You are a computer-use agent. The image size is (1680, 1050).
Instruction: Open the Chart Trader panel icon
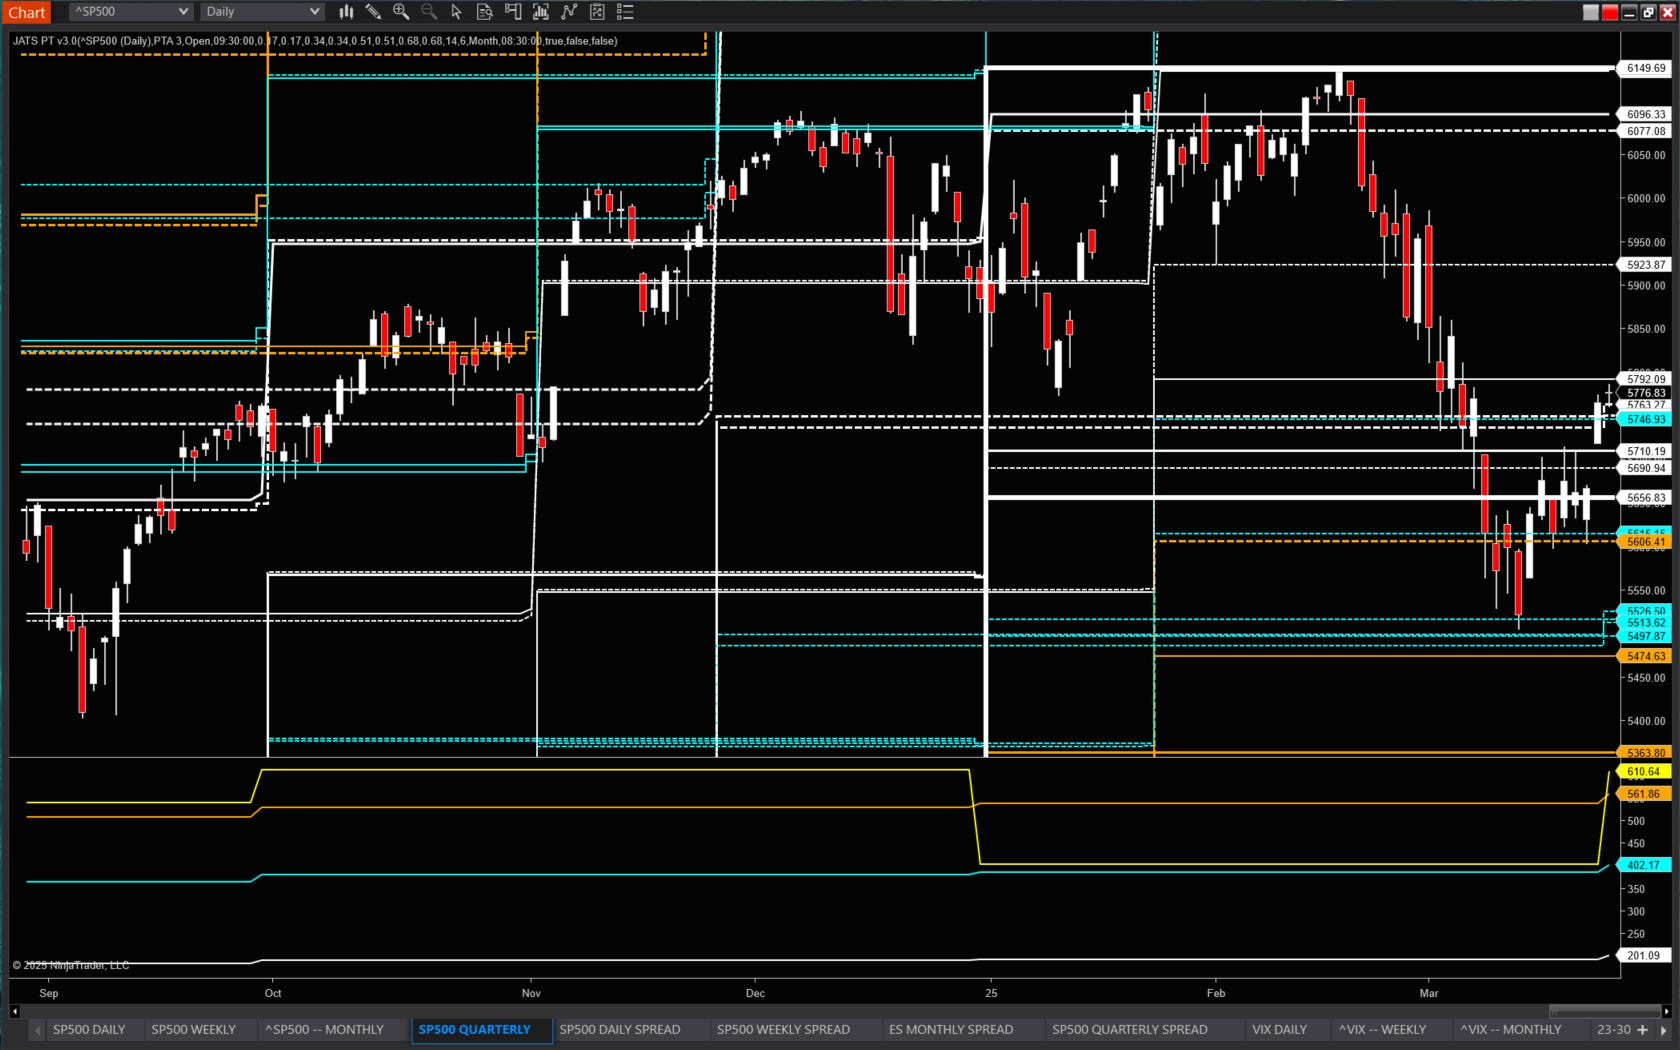coord(512,11)
